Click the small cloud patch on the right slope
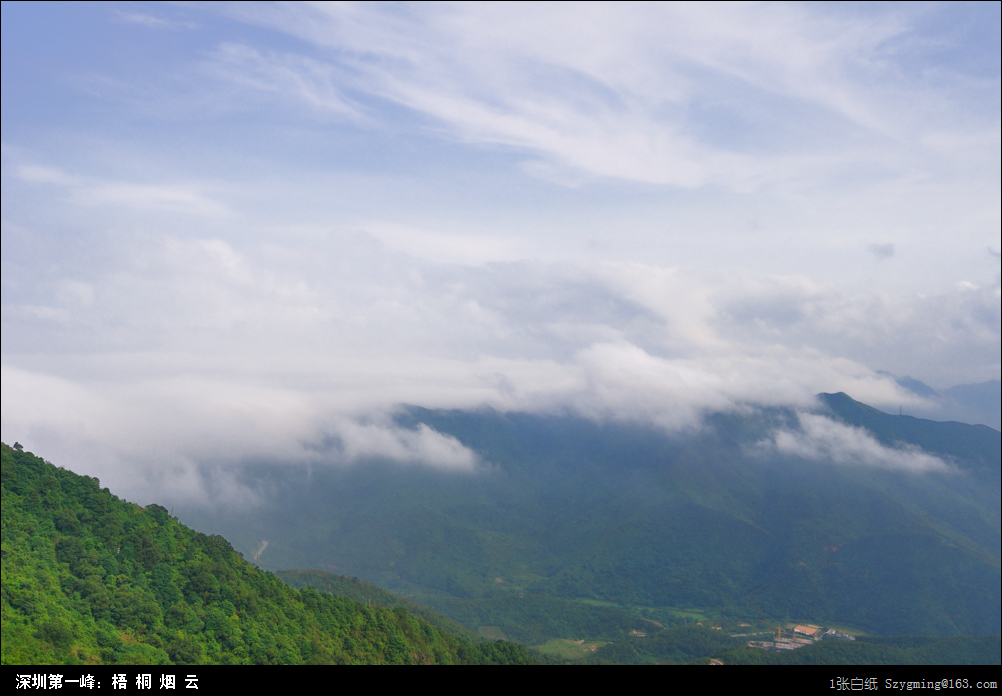This screenshot has height=696, width=1002. 850,443
